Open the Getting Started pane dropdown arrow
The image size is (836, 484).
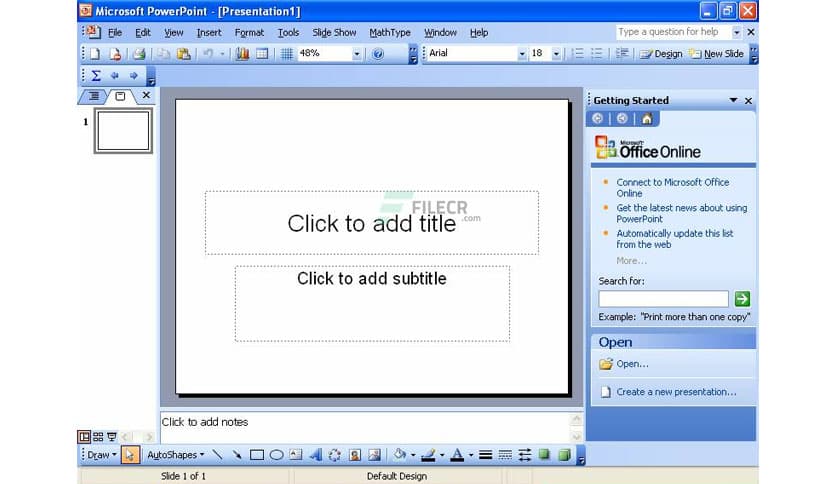coord(734,100)
